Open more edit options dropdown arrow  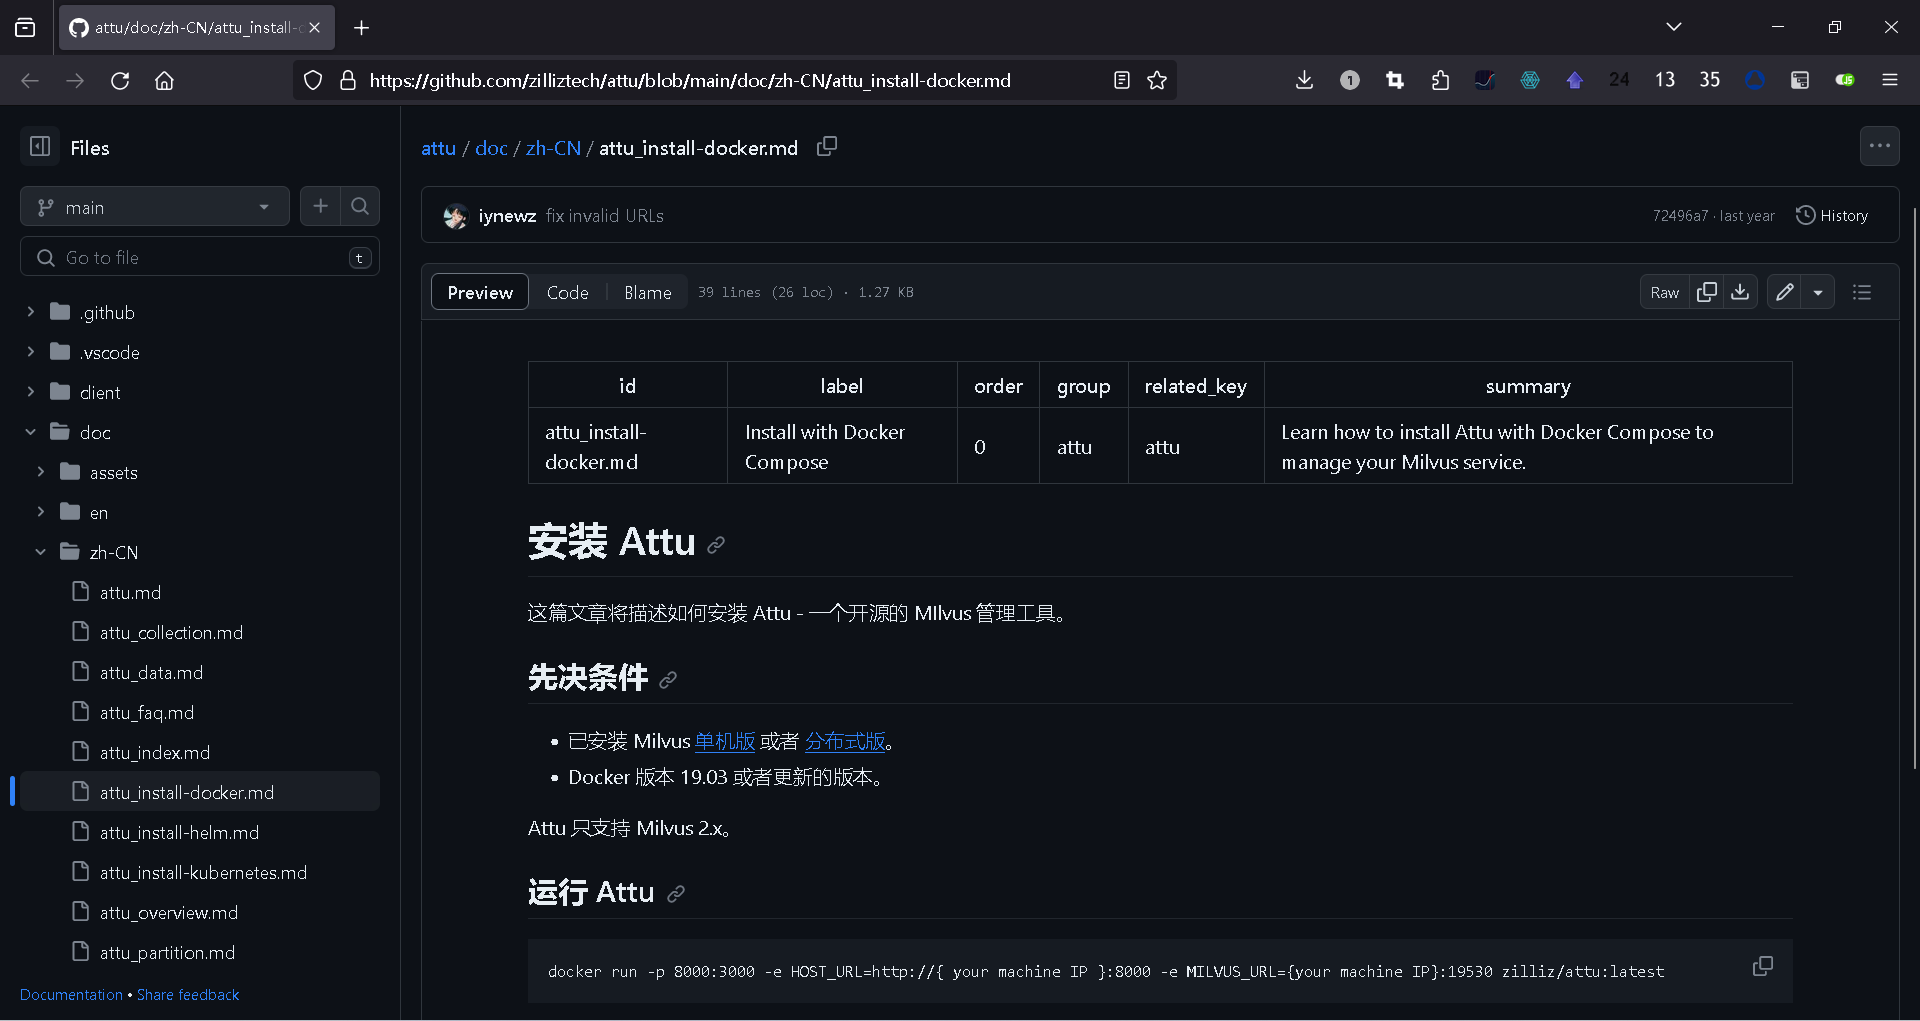(x=1818, y=292)
